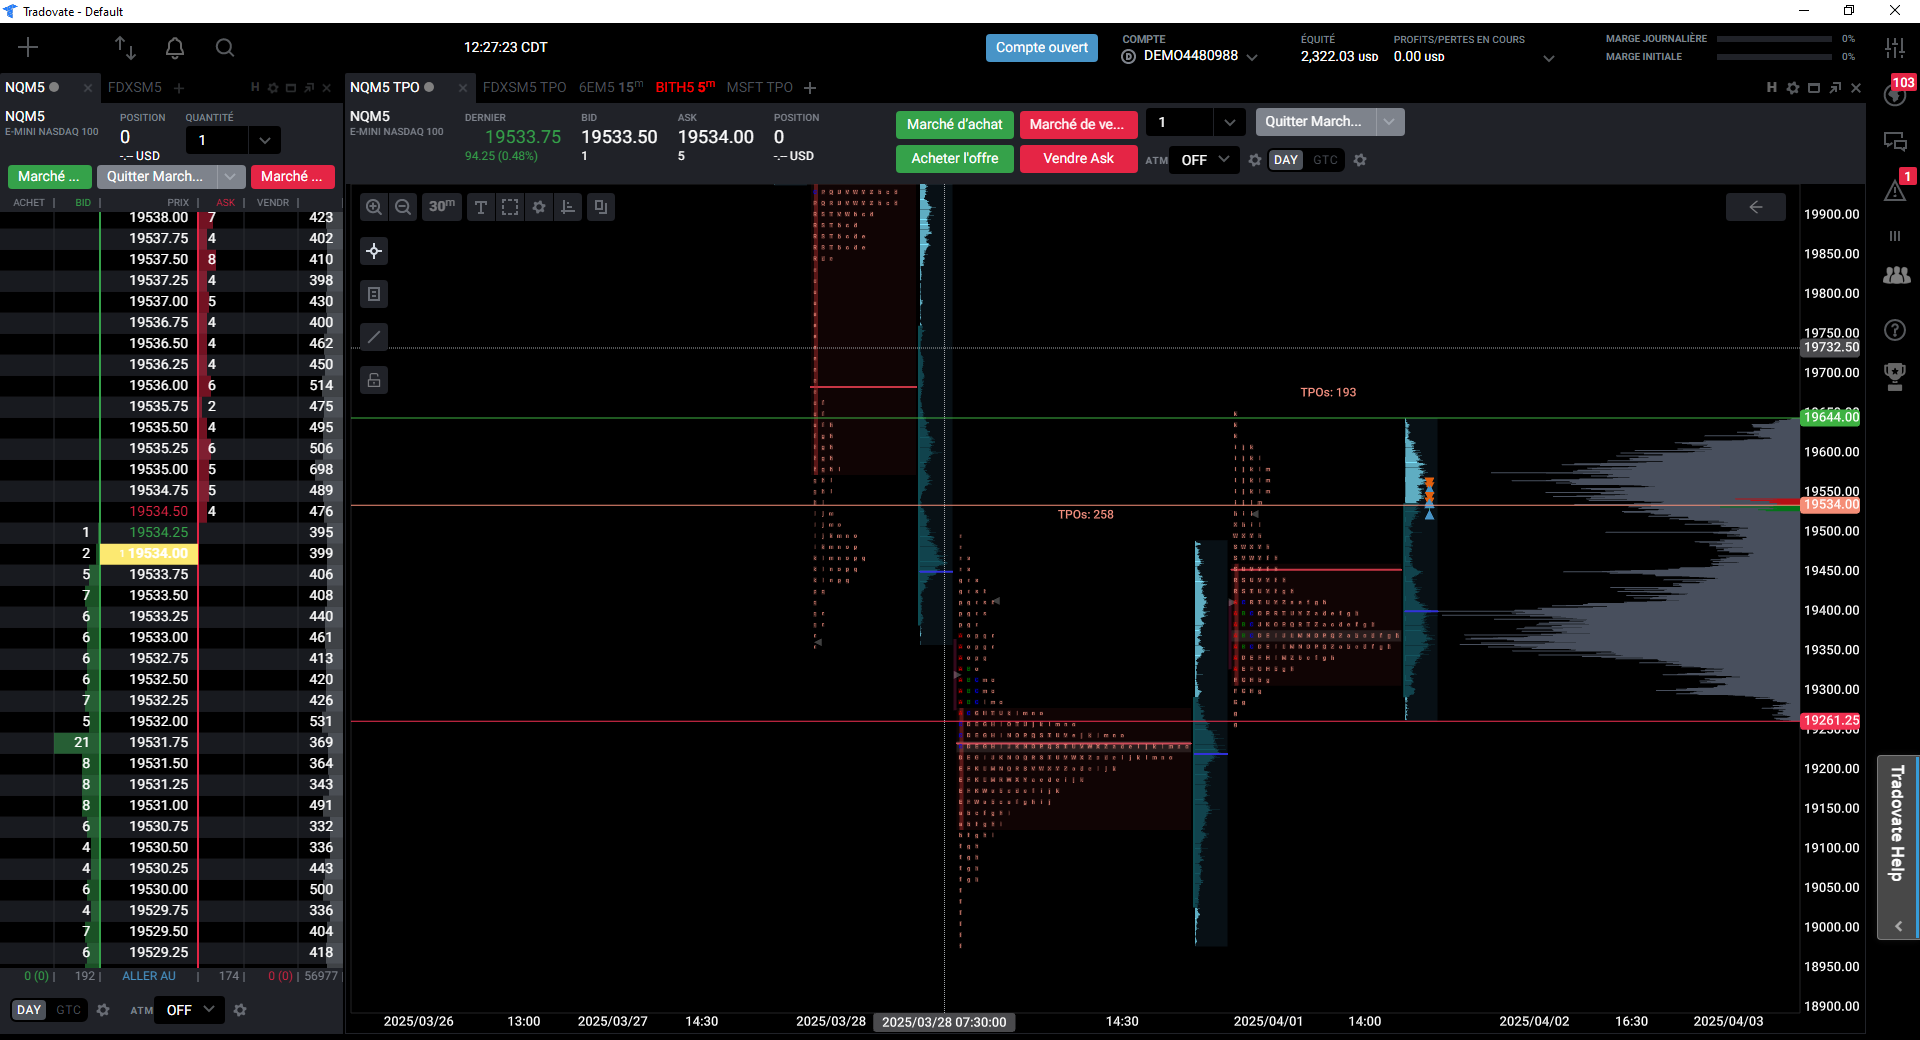Open the search magnifier in top bar
Image resolution: width=1920 pixels, height=1040 pixels.
point(225,47)
